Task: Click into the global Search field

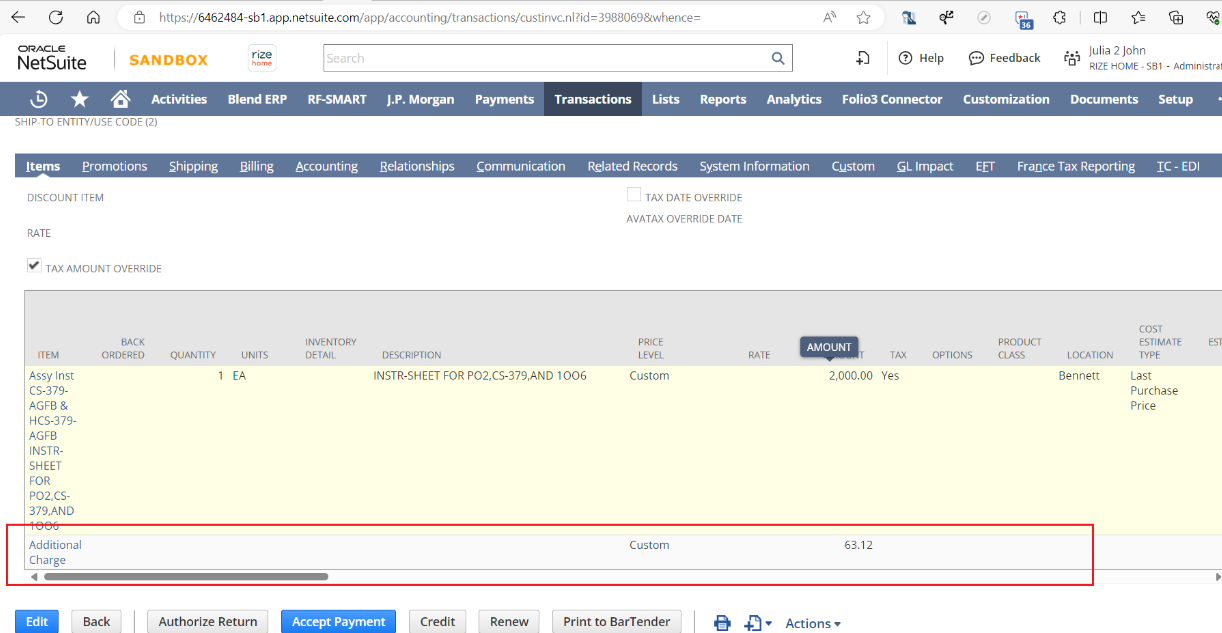Action: pos(545,59)
